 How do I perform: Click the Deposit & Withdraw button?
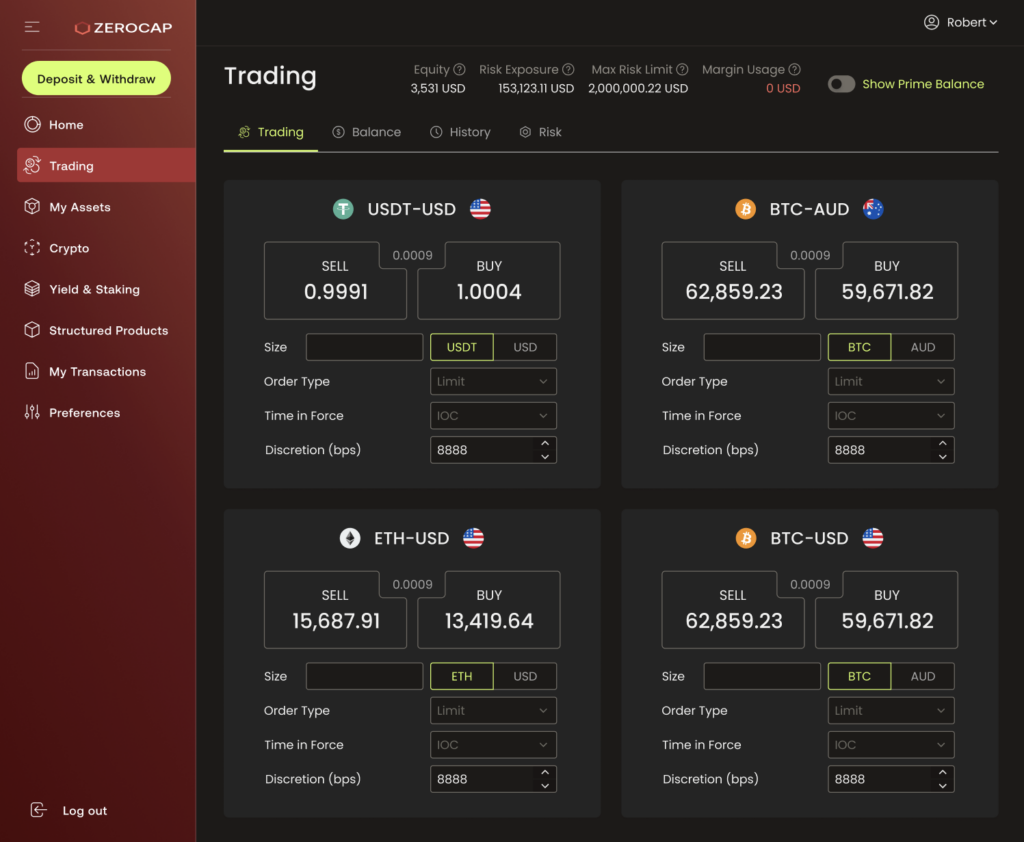coord(95,77)
